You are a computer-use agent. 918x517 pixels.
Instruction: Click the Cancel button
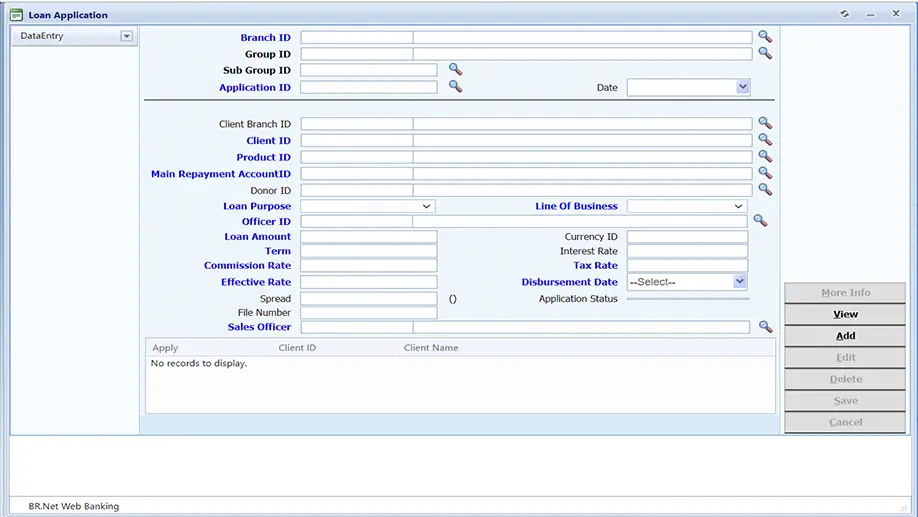[x=845, y=422]
